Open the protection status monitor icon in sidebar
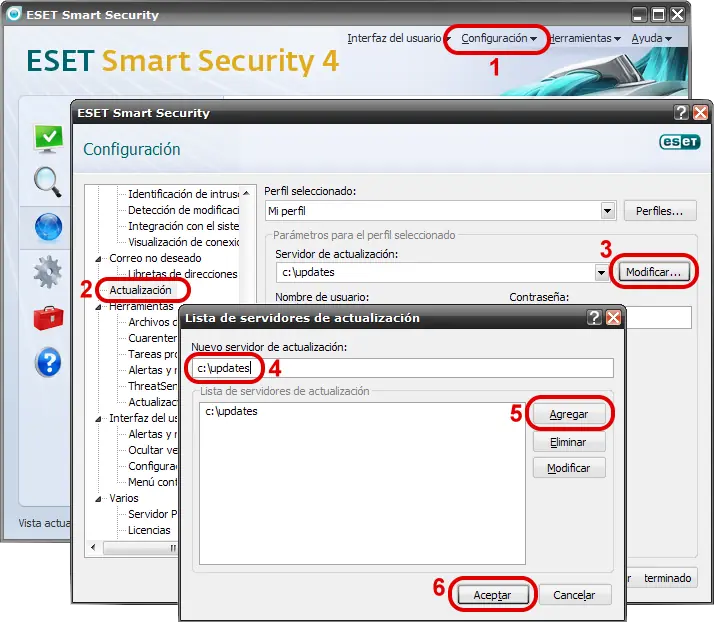This screenshot has width=714, height=622. point(48,138)
